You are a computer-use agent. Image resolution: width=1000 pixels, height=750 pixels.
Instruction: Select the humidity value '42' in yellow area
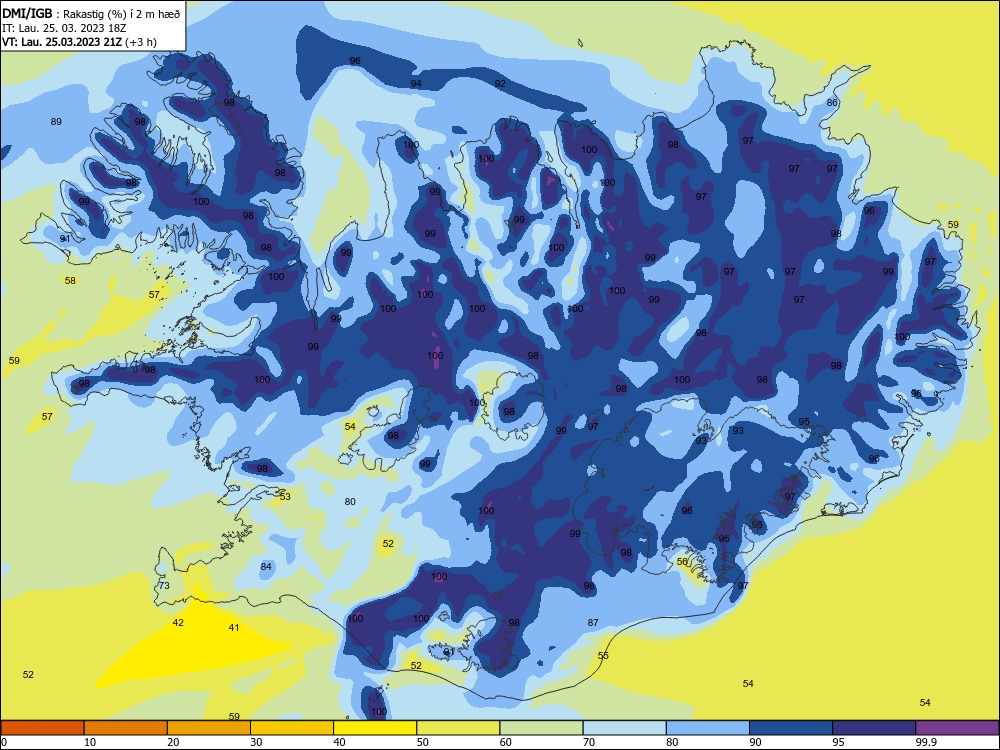(x=178, y=622)
